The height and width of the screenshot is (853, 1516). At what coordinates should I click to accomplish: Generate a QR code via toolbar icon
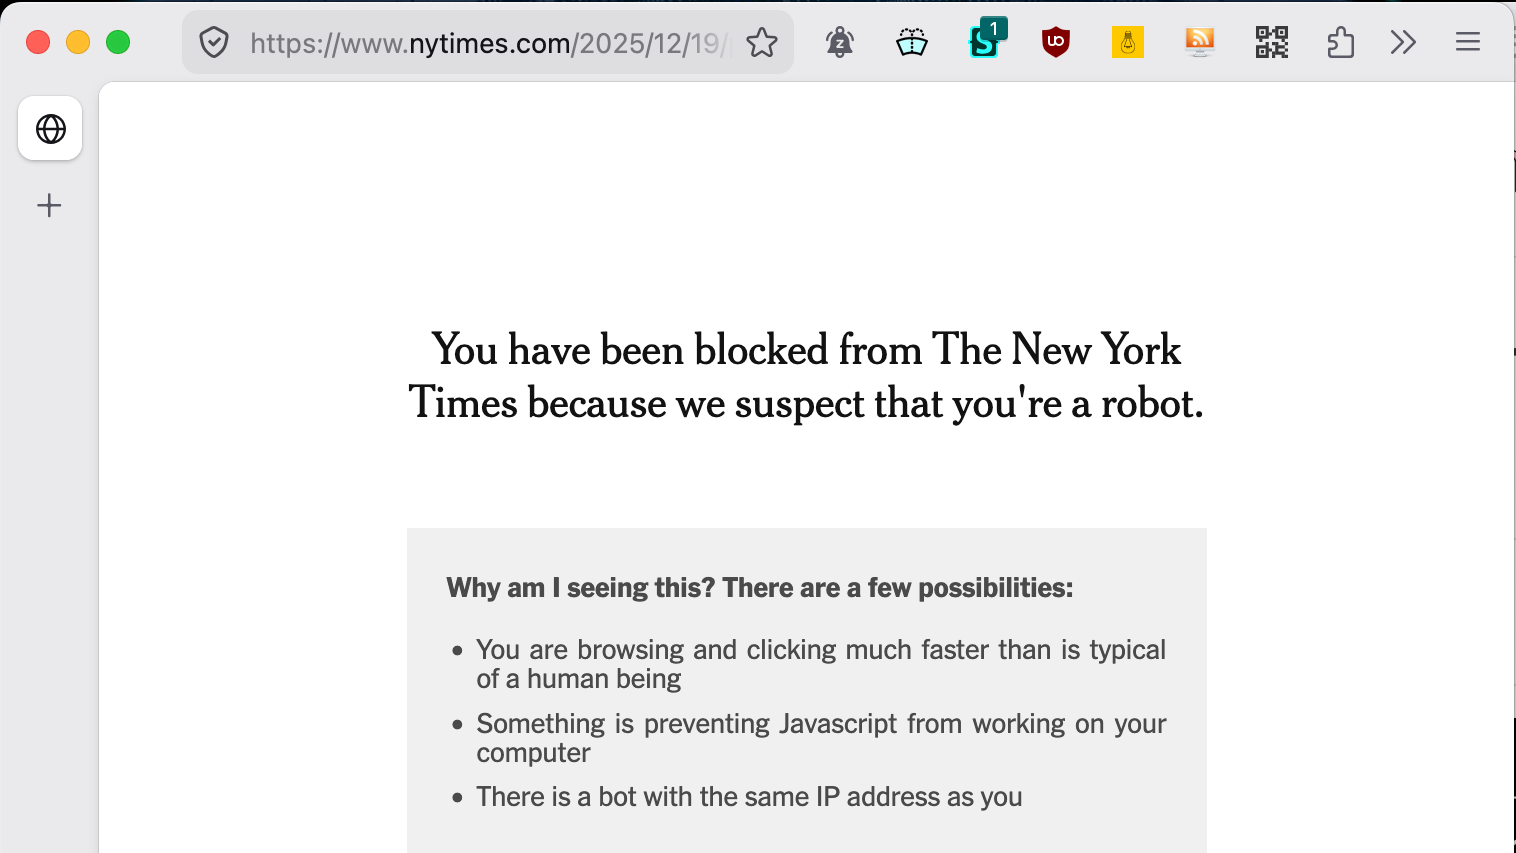pos(1272,42)
